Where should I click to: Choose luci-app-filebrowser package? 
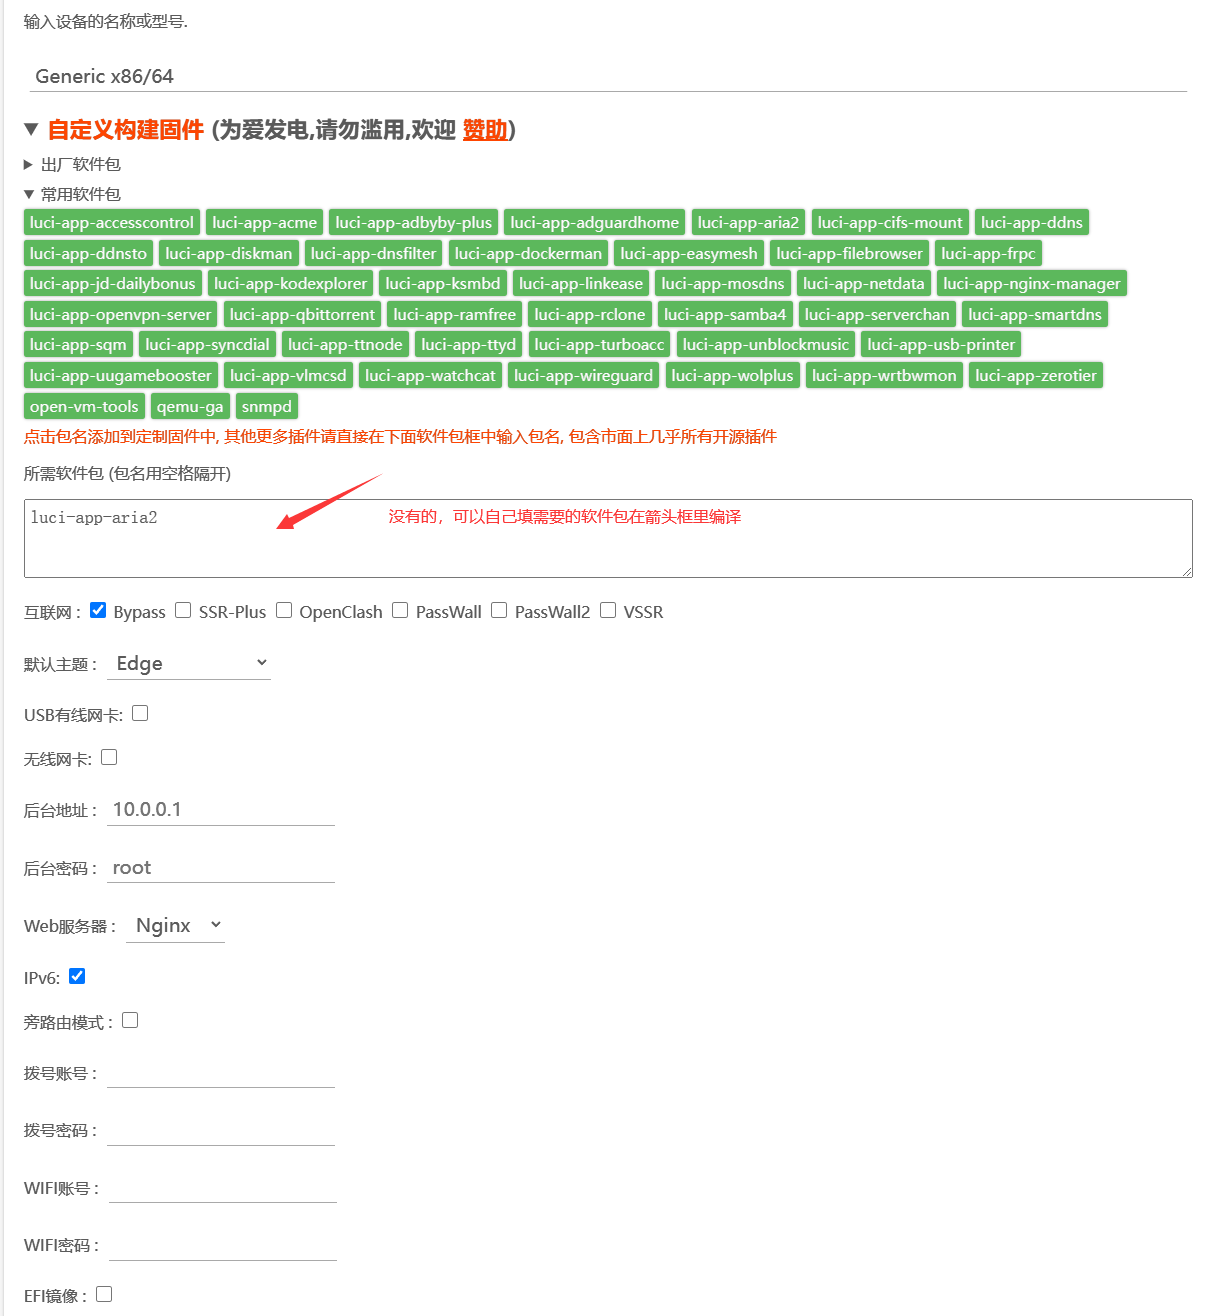pos(850,253)
